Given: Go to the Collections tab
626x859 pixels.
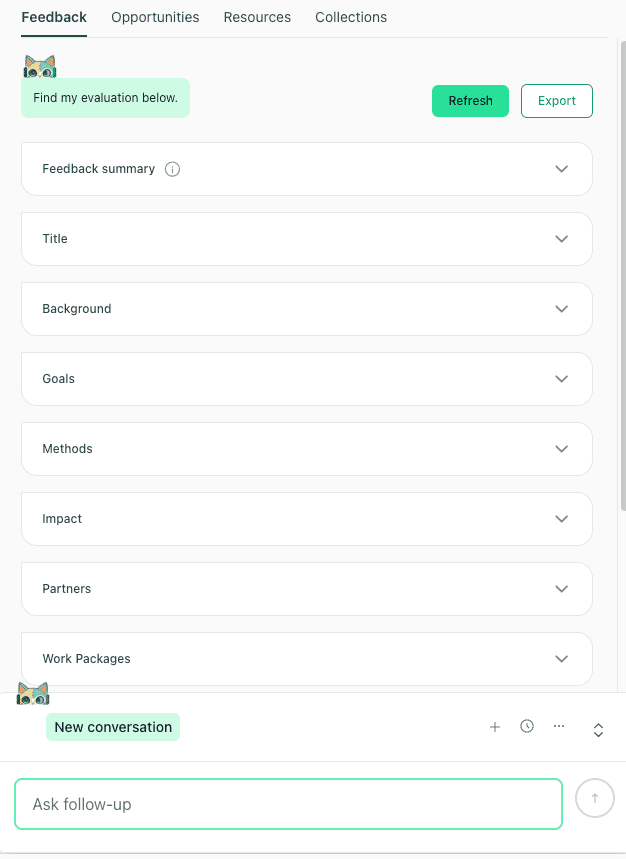Looking at the screenshot, I should click(351, 17).
